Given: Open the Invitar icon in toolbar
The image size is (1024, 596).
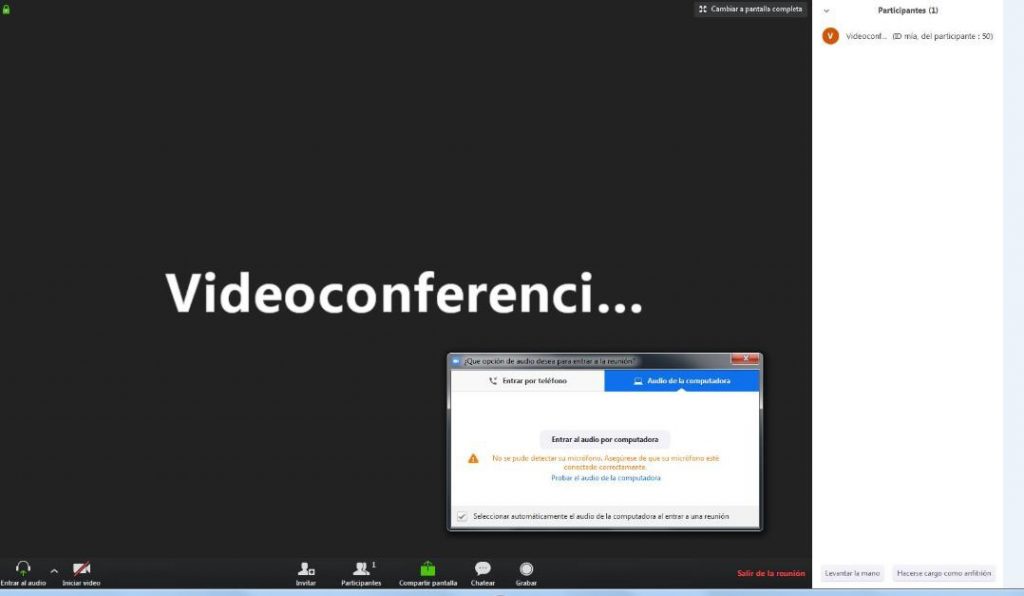Looking at the screenshot, I should pyautogui.click(x=306, y=568).
